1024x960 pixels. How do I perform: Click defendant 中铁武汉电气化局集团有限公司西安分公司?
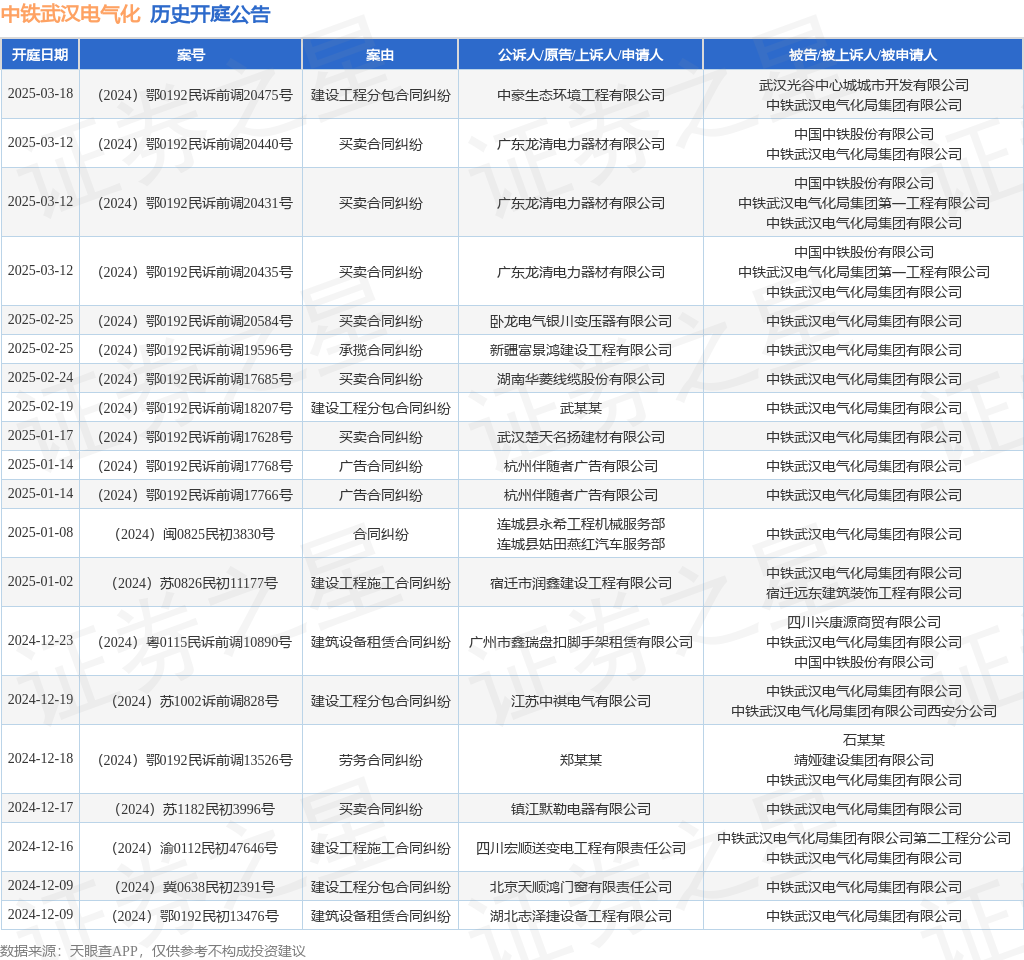tap(863, 711)
